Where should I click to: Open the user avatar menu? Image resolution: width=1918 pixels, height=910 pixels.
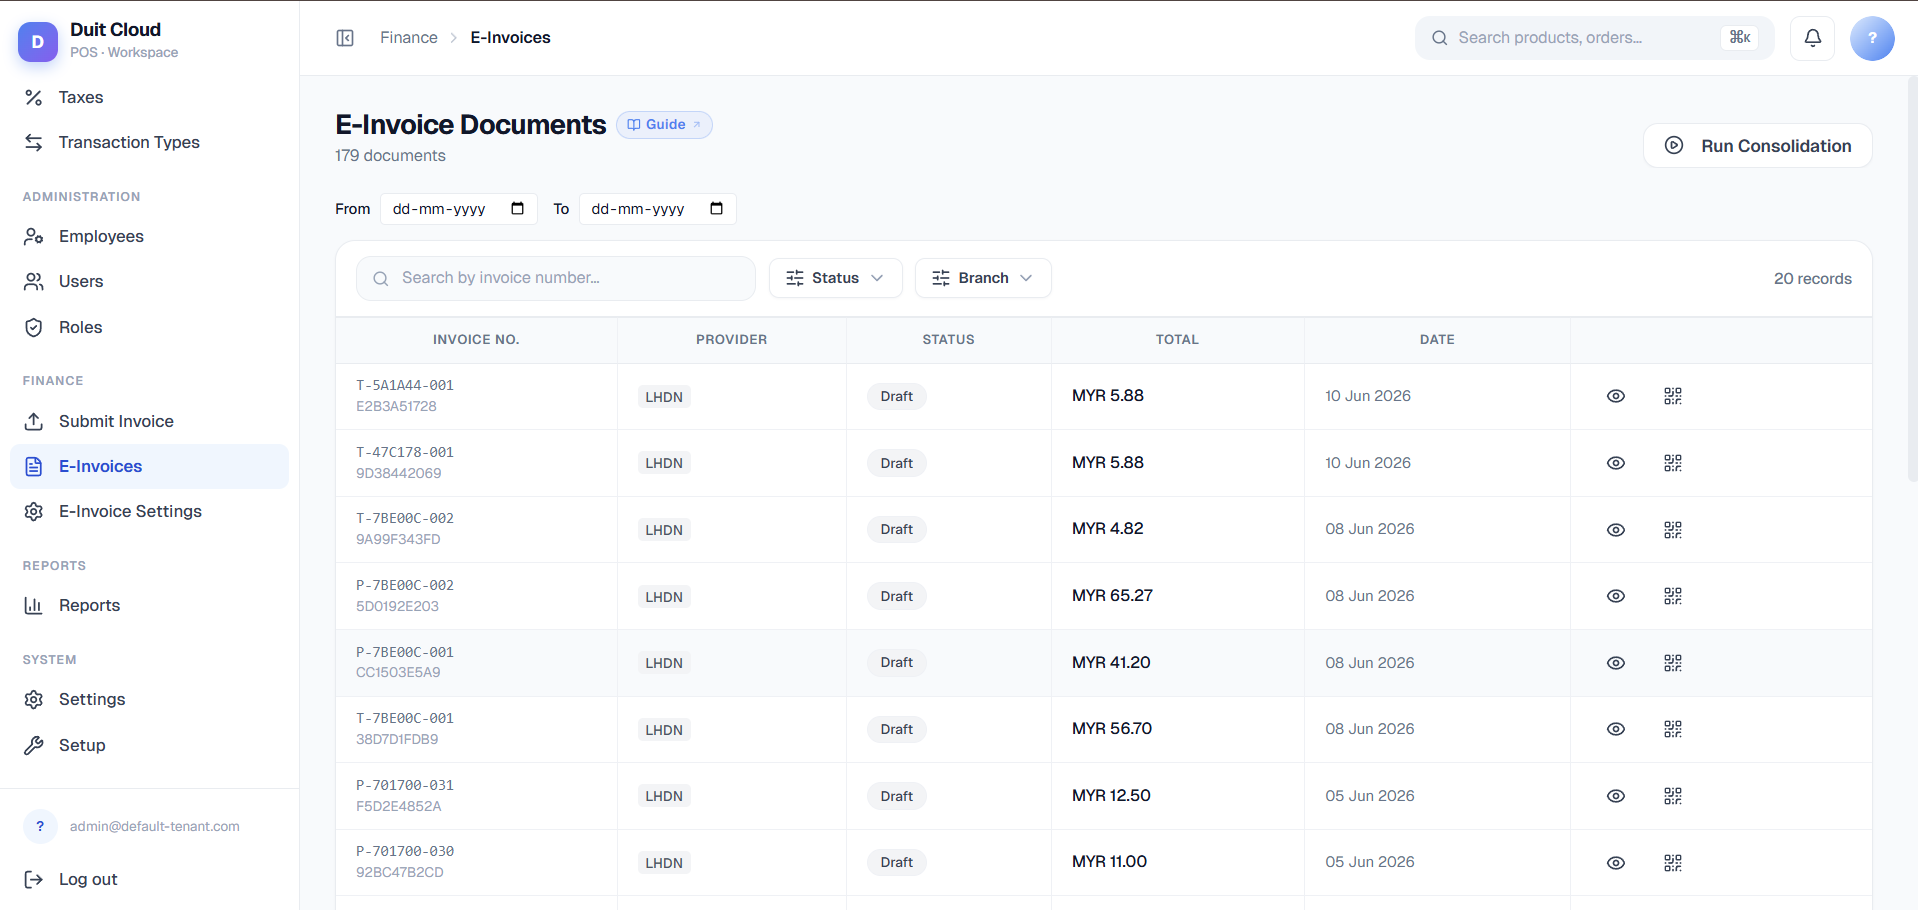(1872, 38)
